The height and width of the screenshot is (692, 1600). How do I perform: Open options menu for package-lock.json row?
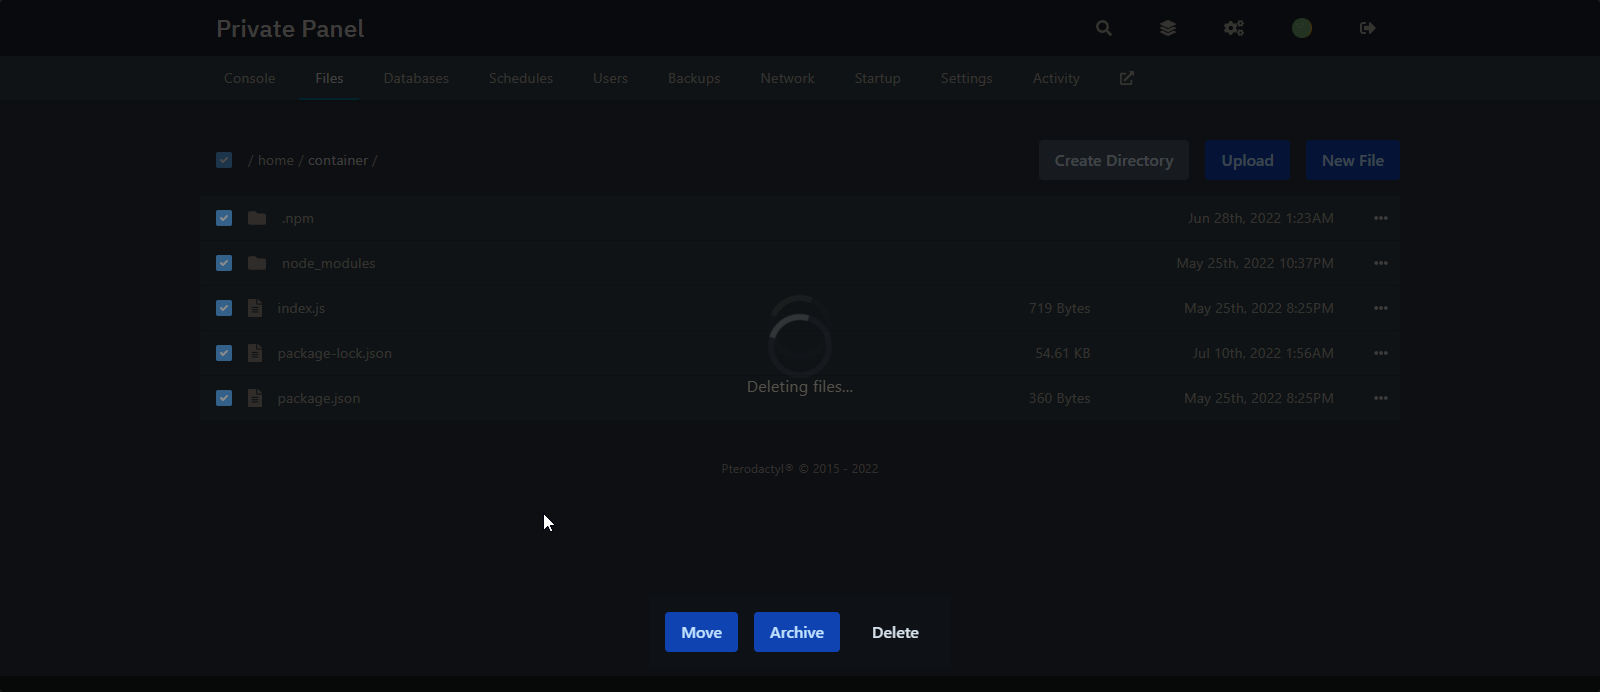coord(1381,353)
